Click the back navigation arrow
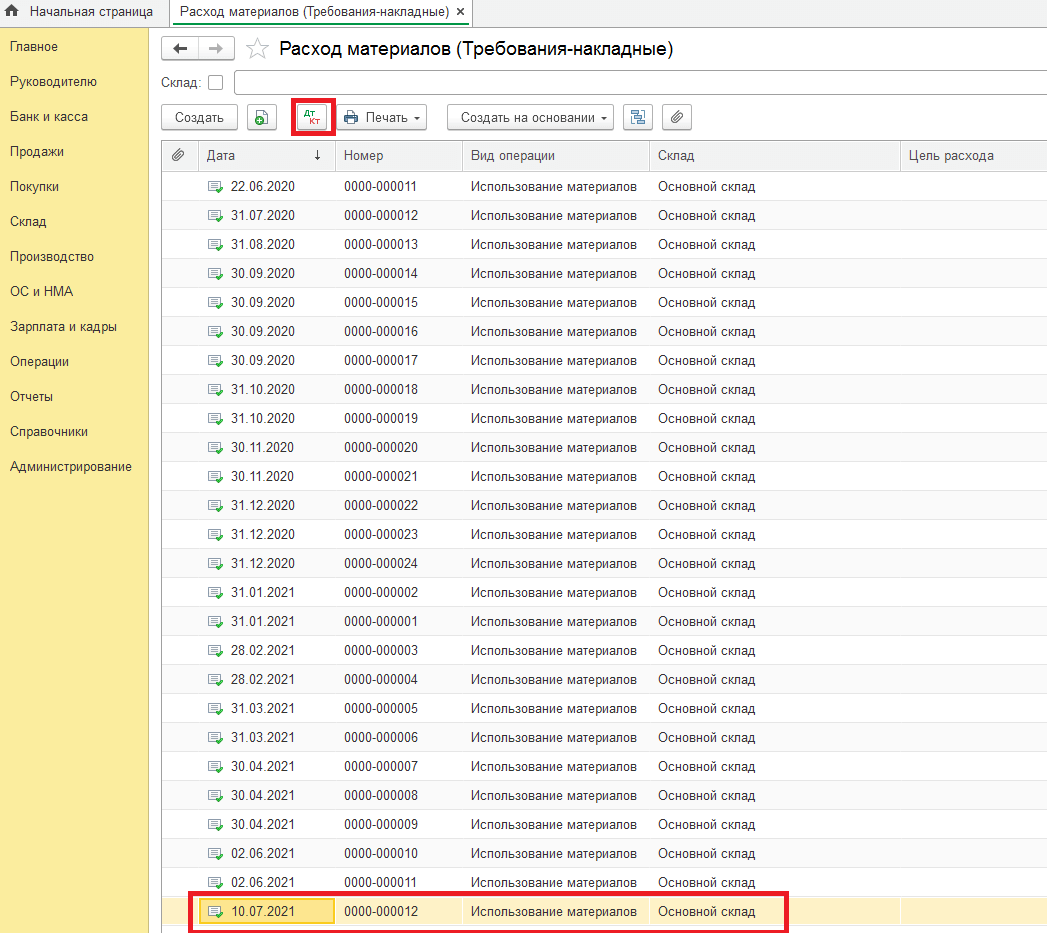Screen dimensions: 1047x933 pos(180,49)
